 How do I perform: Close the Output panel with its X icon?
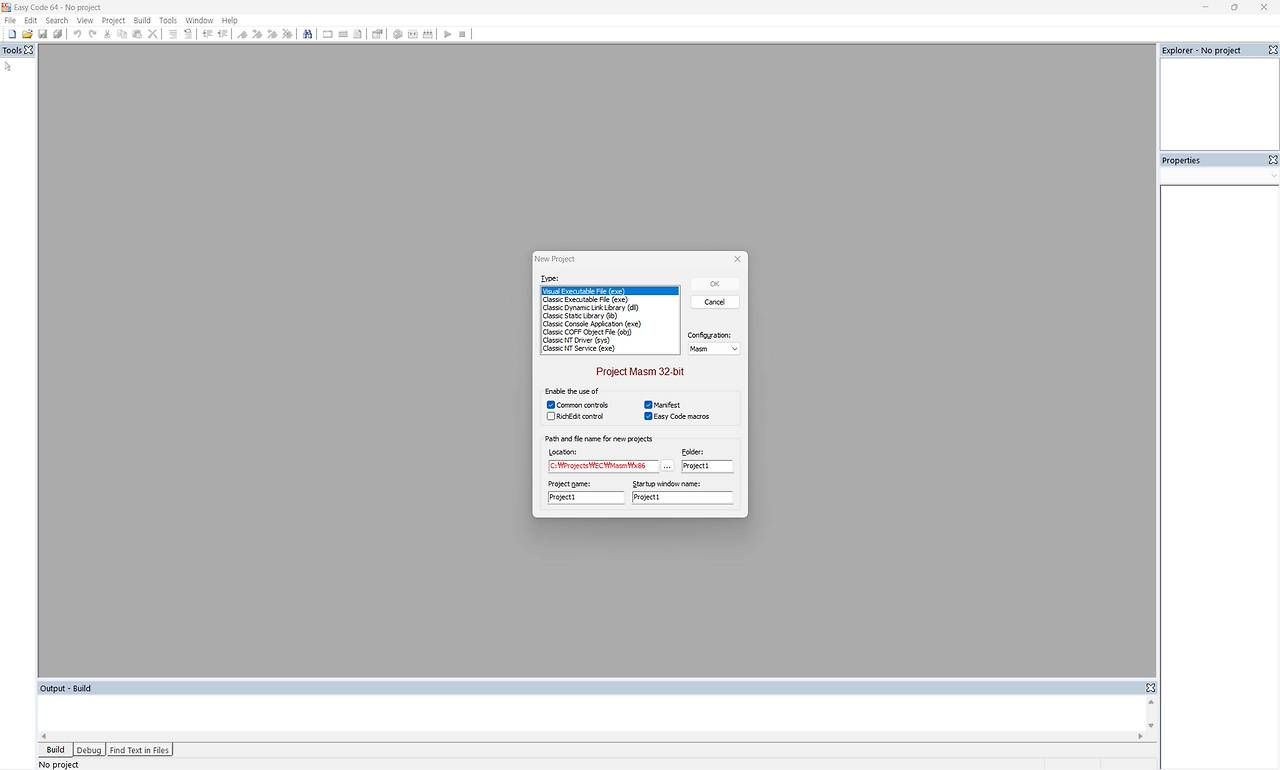point(1150,688)
